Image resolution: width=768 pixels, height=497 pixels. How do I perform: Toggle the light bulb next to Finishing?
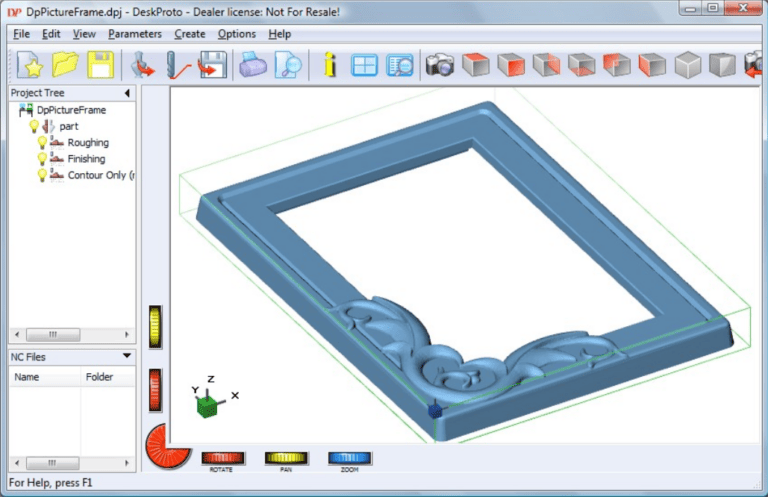pos(42,159)
